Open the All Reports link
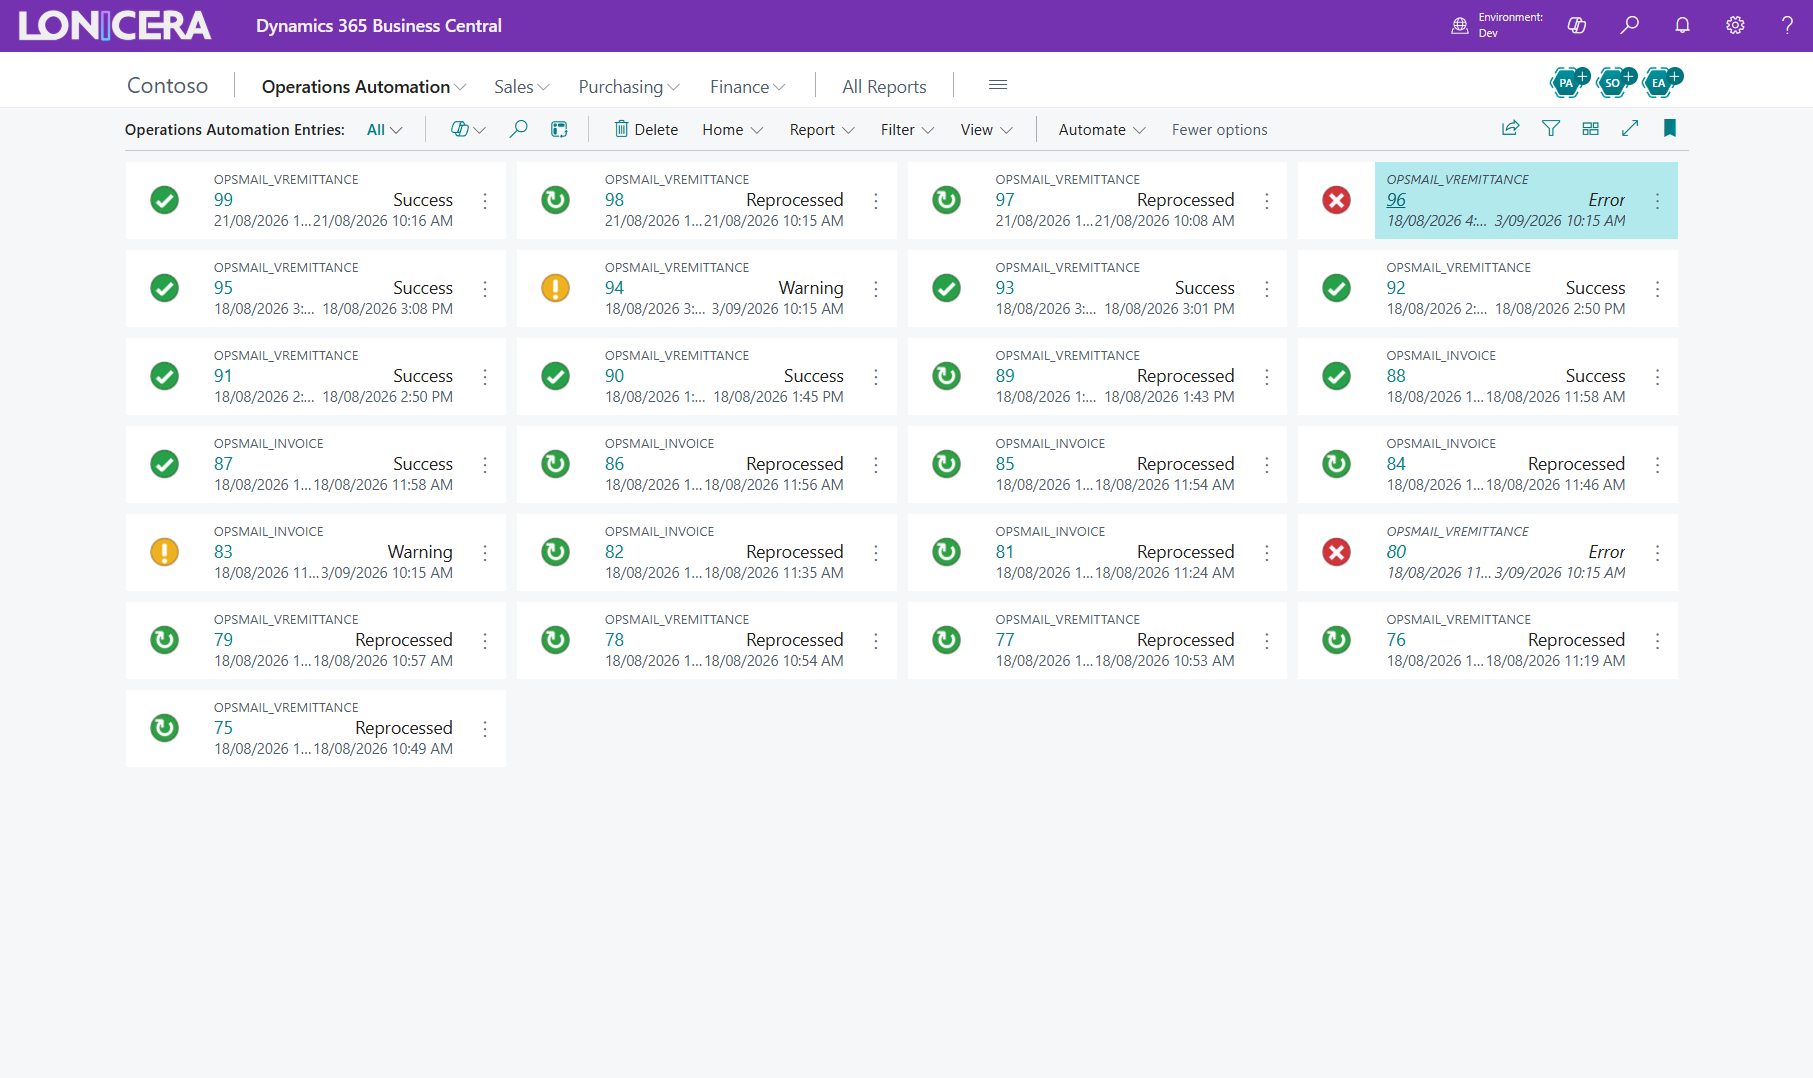Image resolution: width=1813 pixels, height=1078 pixels. click(x=884, y=87)
